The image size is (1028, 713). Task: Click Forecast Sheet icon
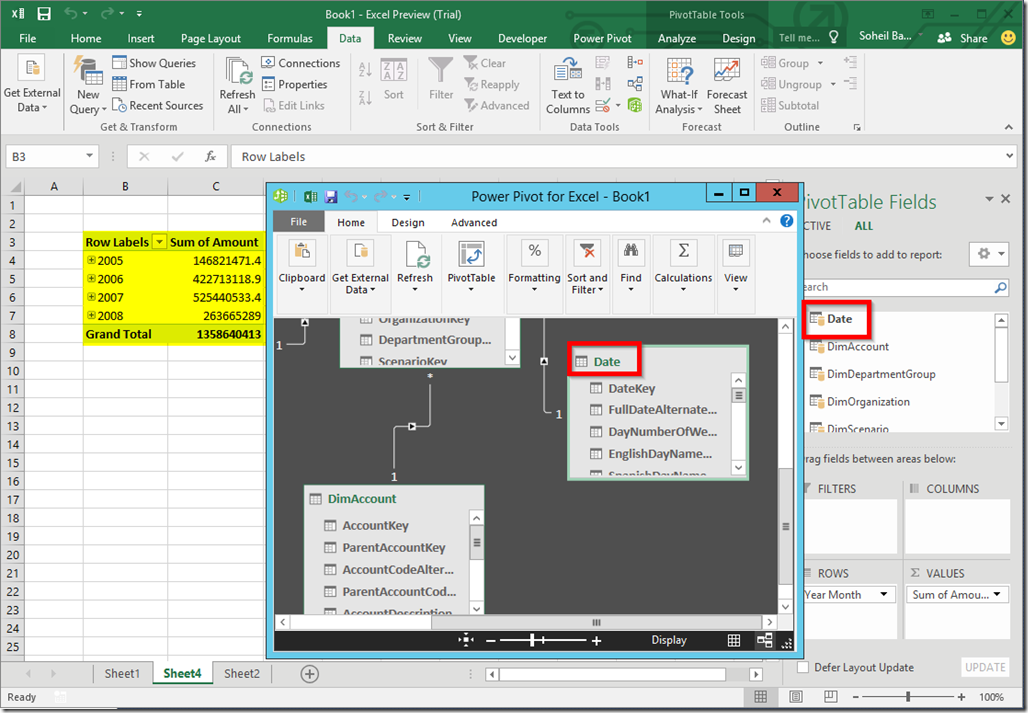coord(727,71)
